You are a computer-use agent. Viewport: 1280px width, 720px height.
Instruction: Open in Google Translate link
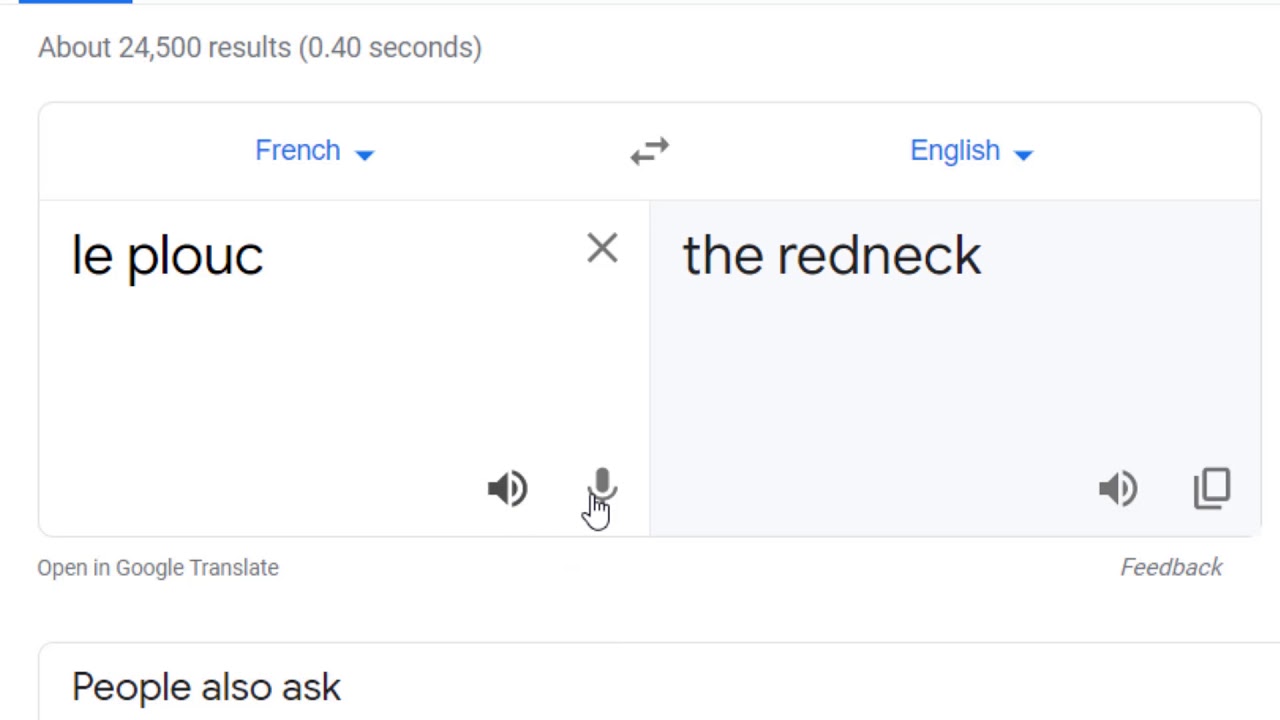158,568
